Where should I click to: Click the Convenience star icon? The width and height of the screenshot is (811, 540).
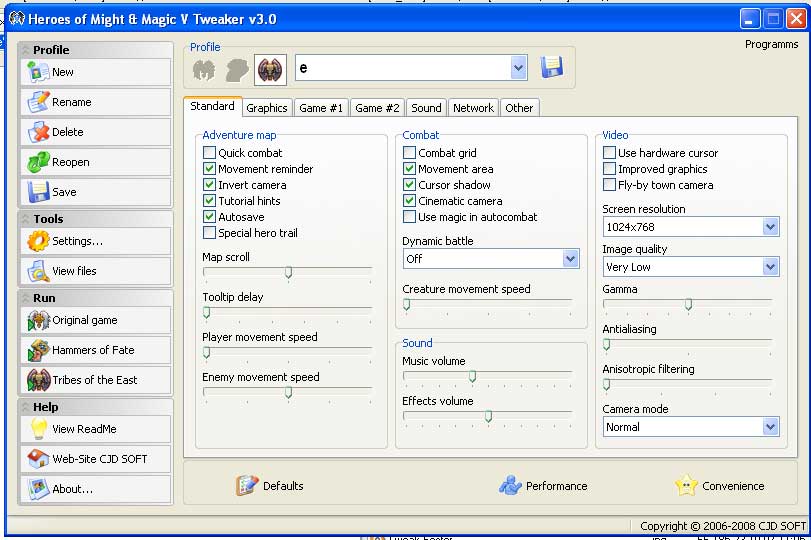[x=686, y=486]
